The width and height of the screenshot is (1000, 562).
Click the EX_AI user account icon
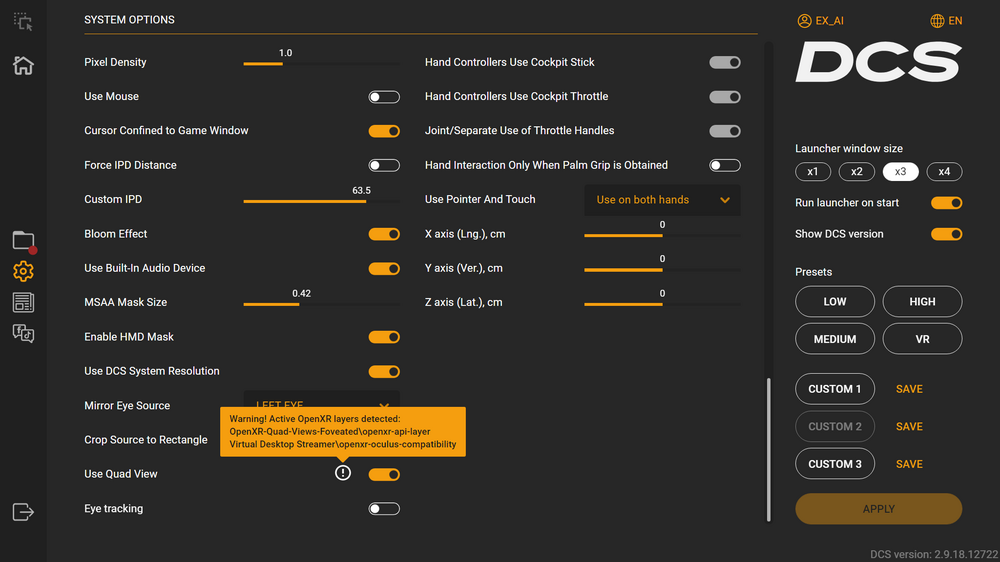point(805,21)
